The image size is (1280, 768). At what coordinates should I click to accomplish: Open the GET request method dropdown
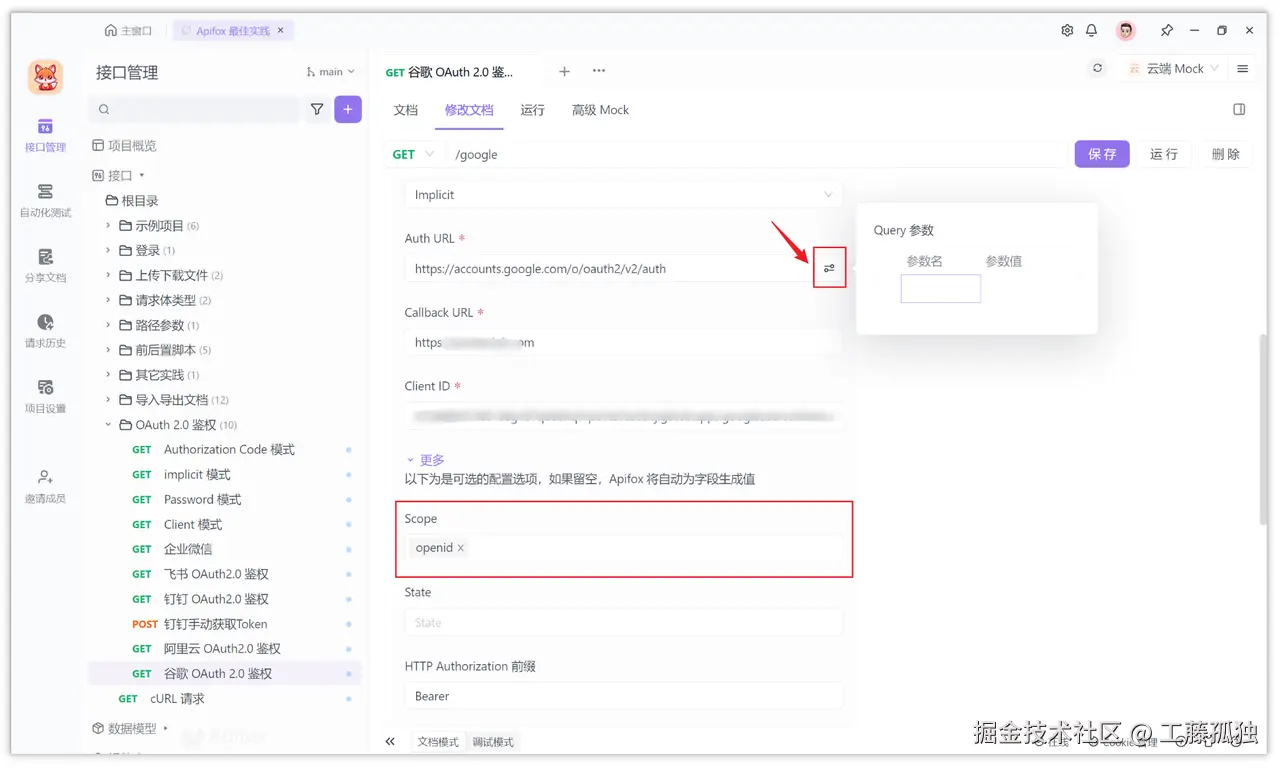[412, 154]
